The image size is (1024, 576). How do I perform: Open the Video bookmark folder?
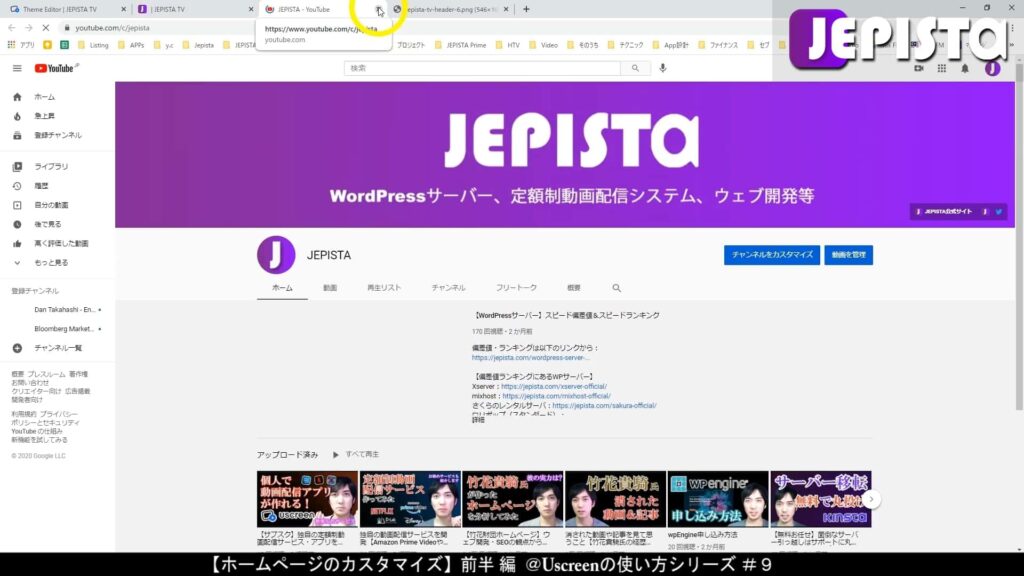click(543, 45)
